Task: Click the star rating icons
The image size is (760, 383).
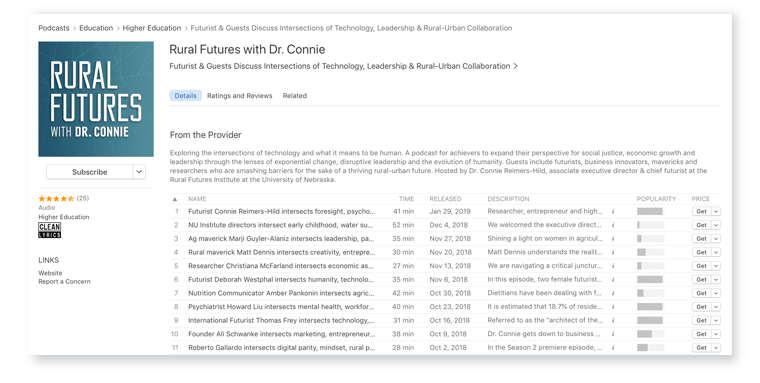Action: click(56, 198)
